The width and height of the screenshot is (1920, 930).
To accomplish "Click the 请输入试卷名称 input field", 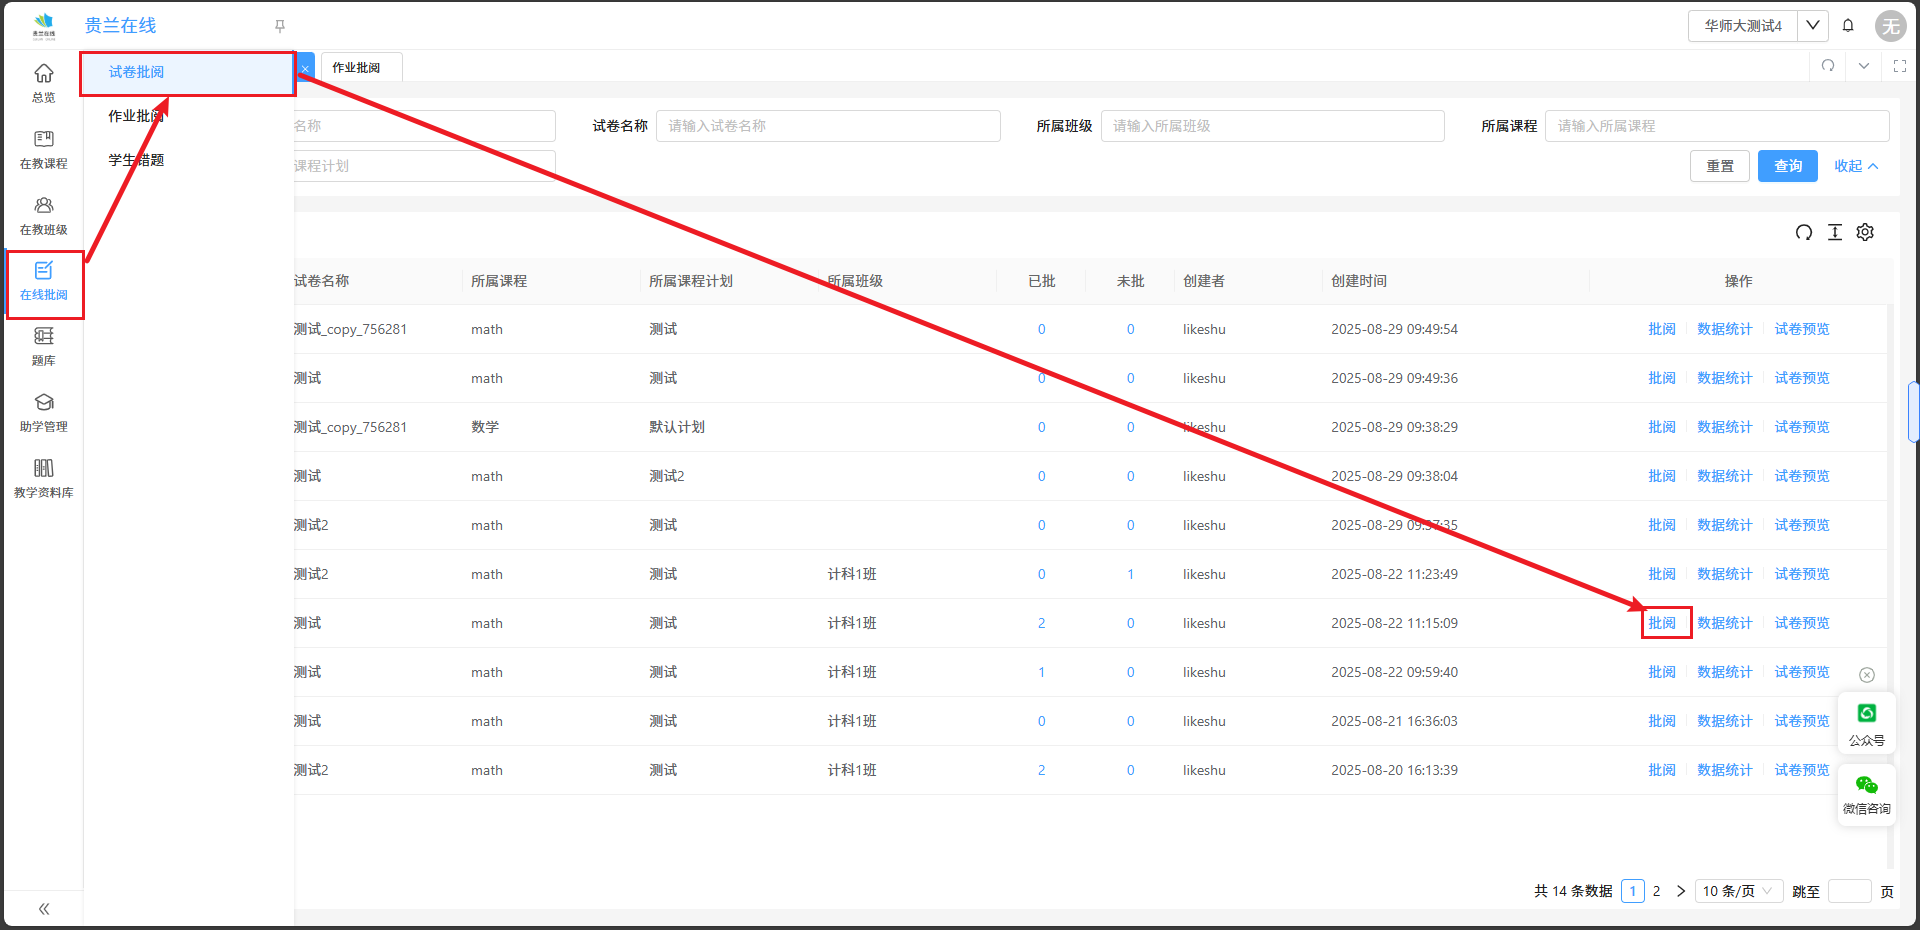I will [827, 126].
